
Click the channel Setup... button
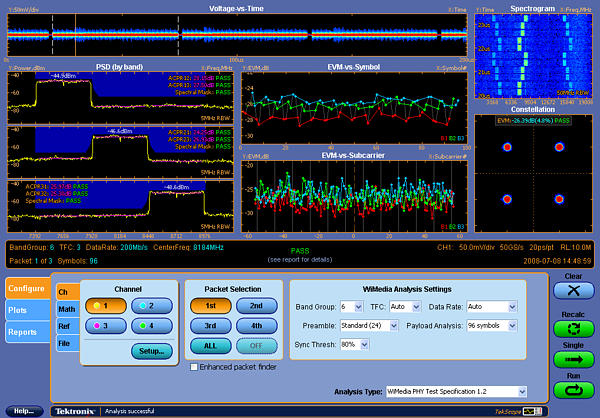pyautogui.click(x=151, y=351)
